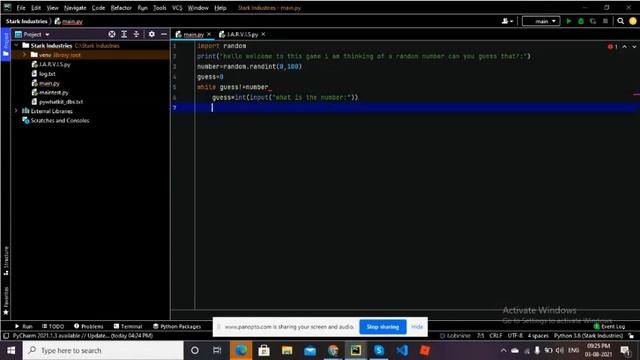
Task: Open the Refactor menu
Action: click(x=121, y=8)
